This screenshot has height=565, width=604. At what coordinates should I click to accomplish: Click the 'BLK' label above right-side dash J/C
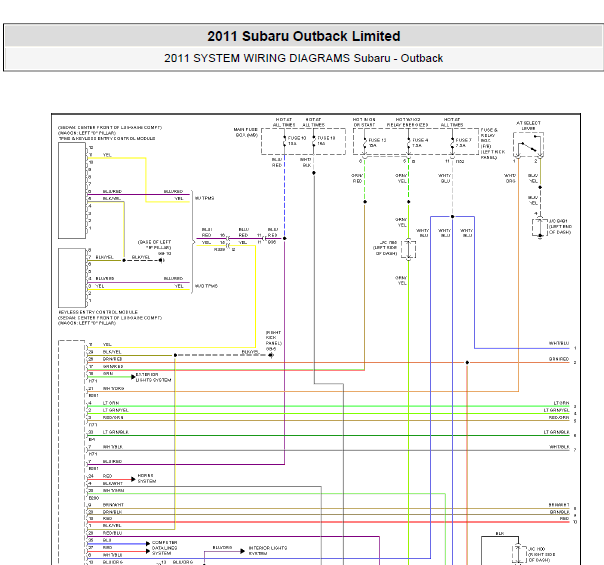[500, 533]
